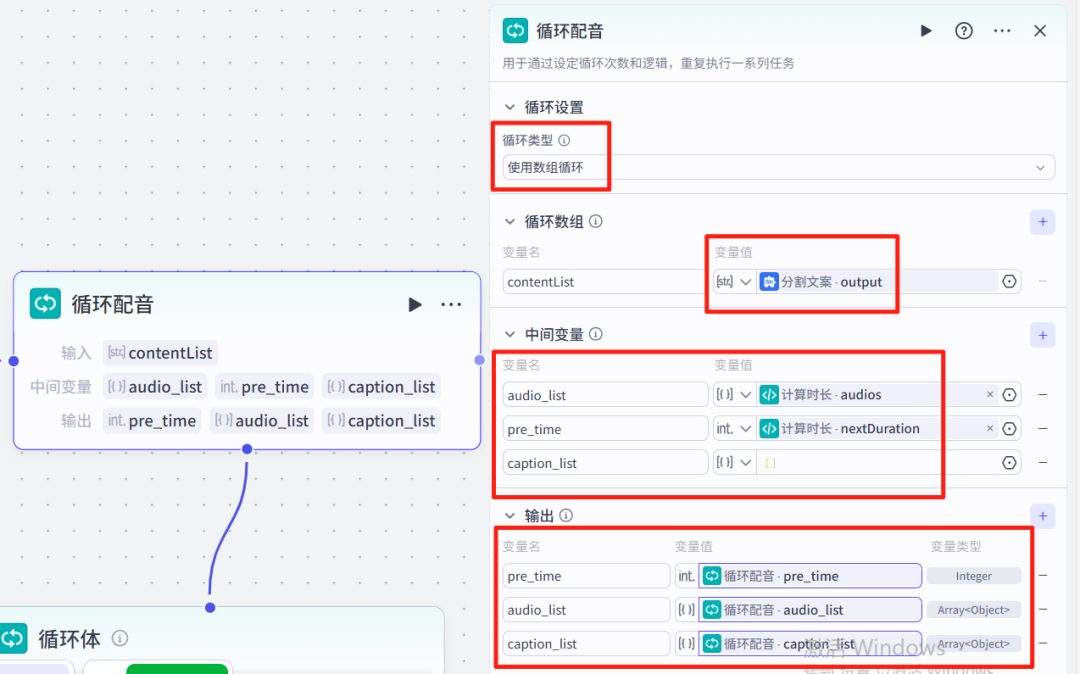The height and width of the screenshot is (674, 1080).
Task: Edit the audio_list name in 中间变量
Action: [605, 395]
